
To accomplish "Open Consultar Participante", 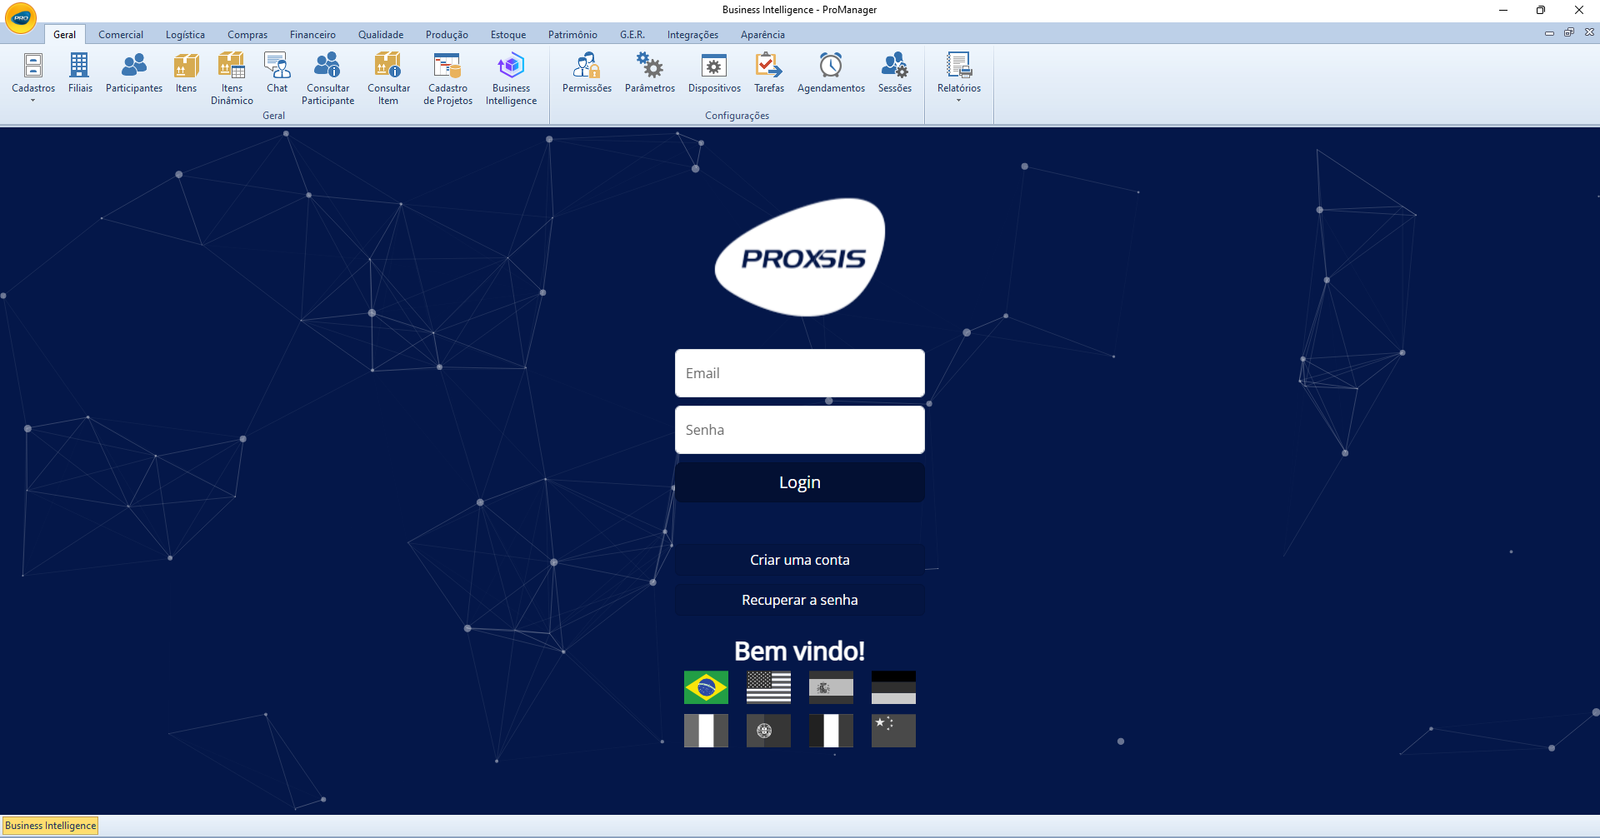I will [328, 79].
